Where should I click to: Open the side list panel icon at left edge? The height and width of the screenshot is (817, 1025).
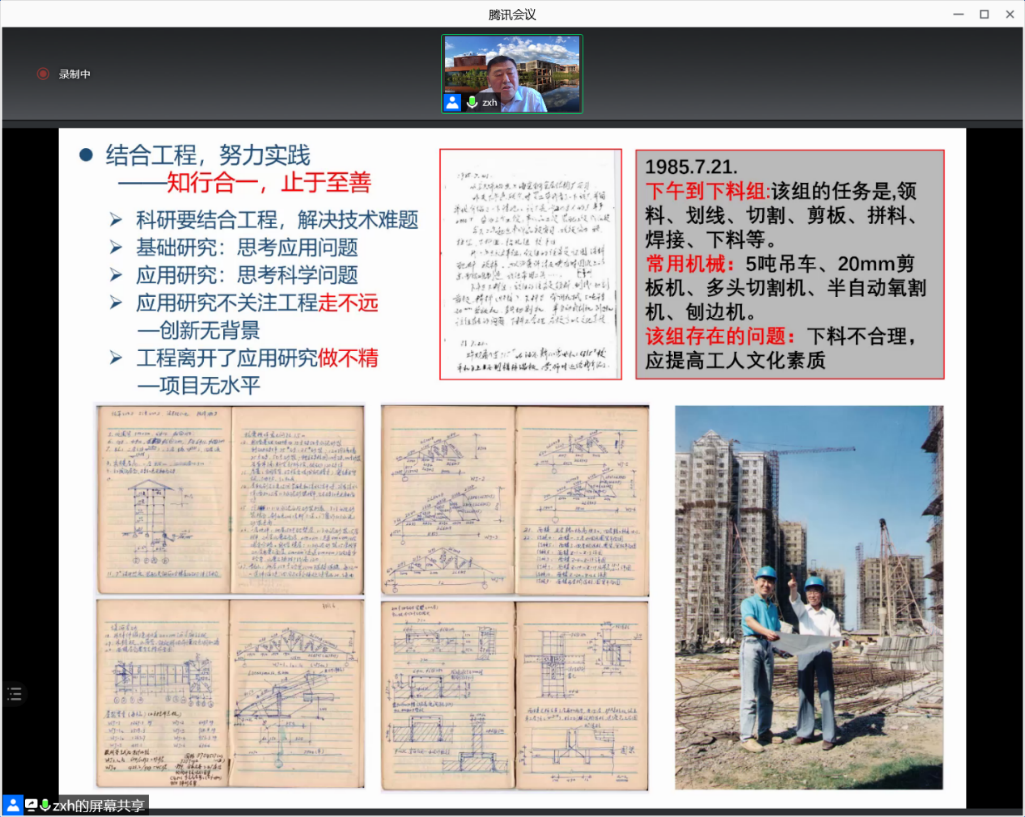[13, 693]
